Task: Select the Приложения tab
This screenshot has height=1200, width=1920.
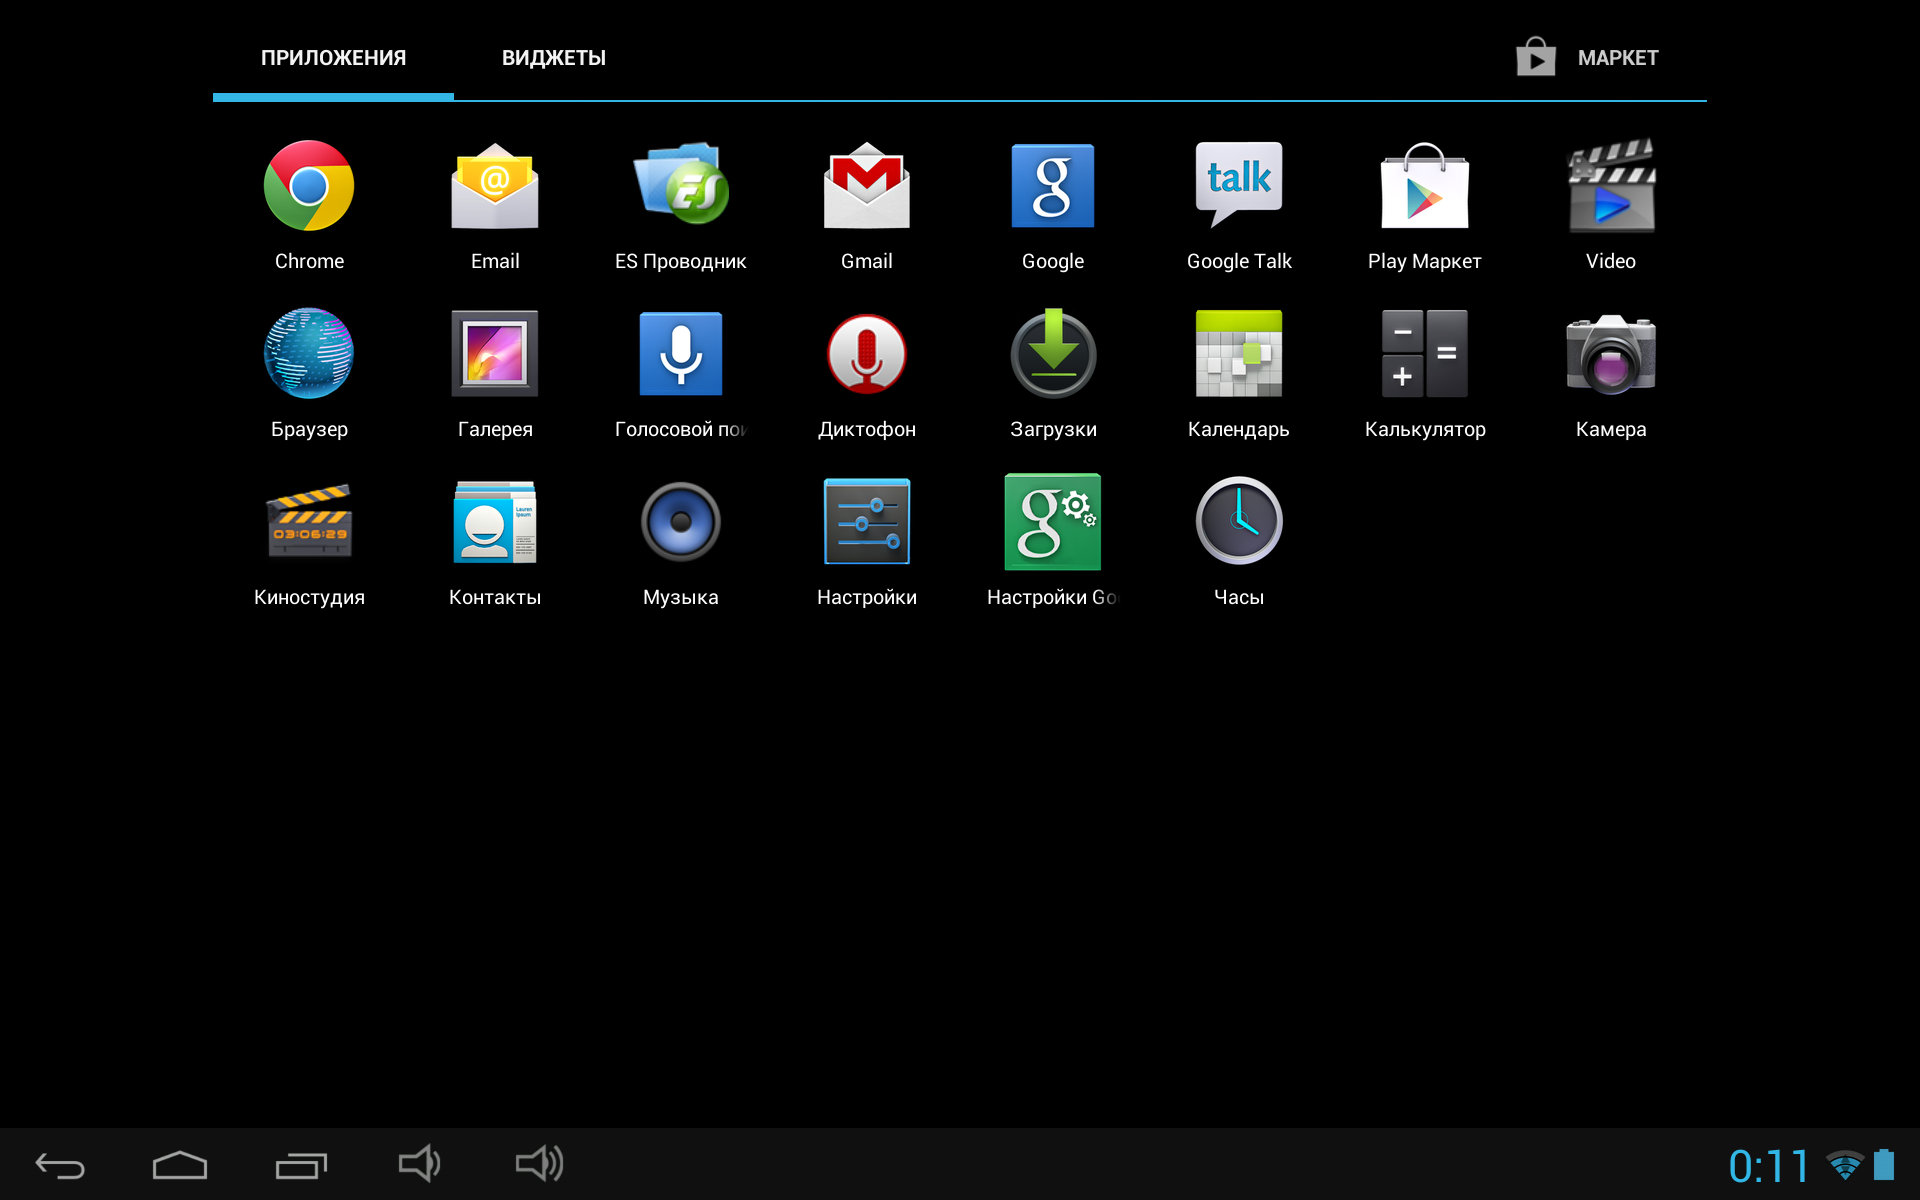Action: 333,58
